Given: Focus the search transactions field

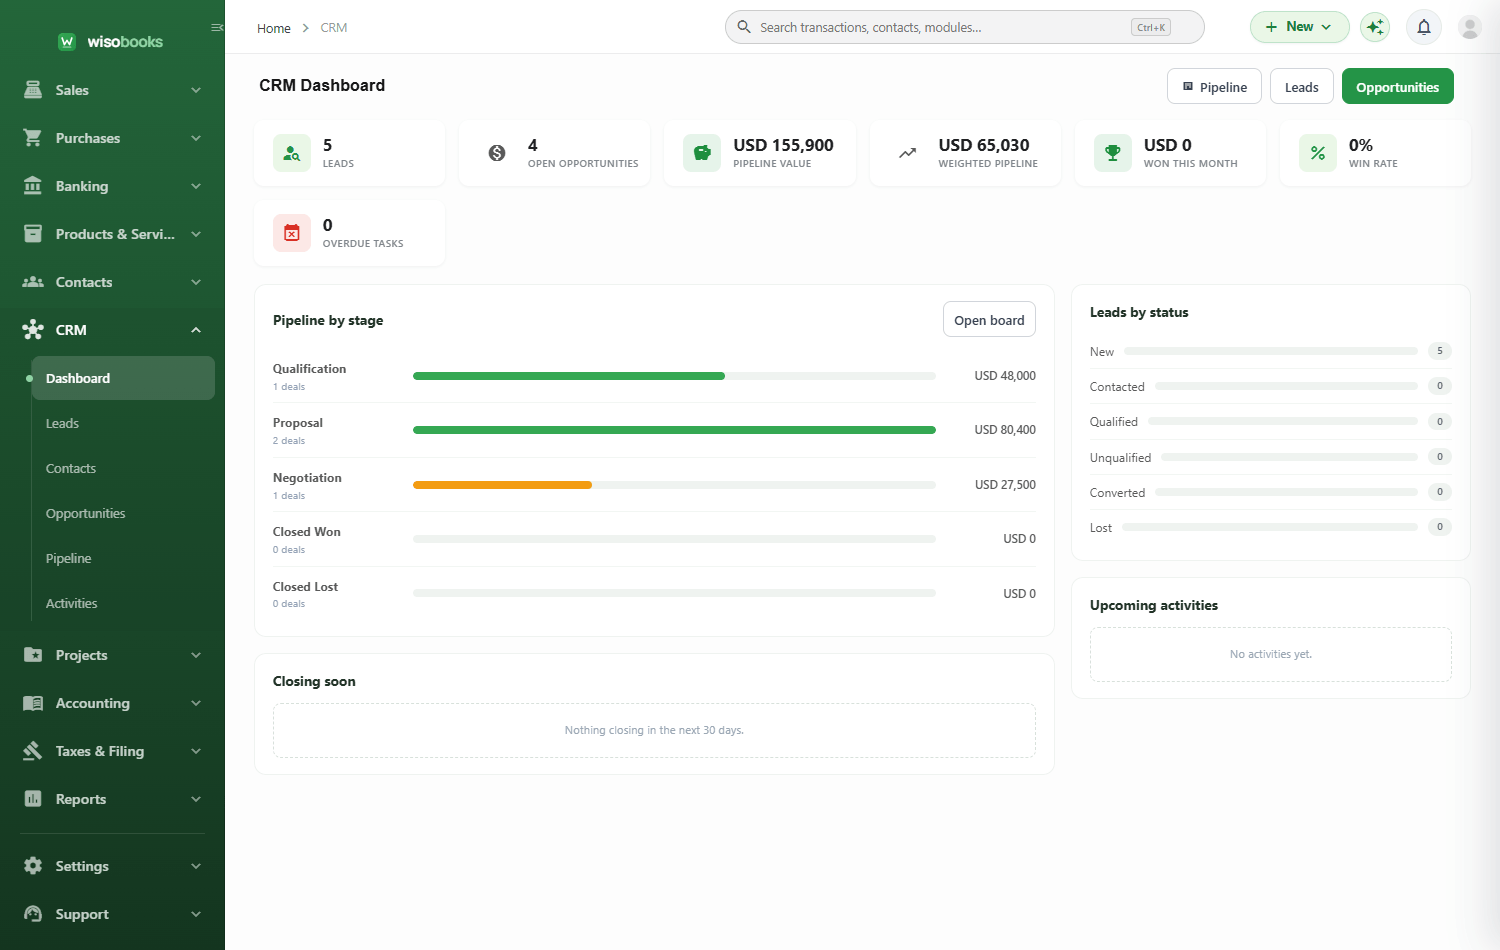Looking at the screenshot, I should tap(964, 27).
